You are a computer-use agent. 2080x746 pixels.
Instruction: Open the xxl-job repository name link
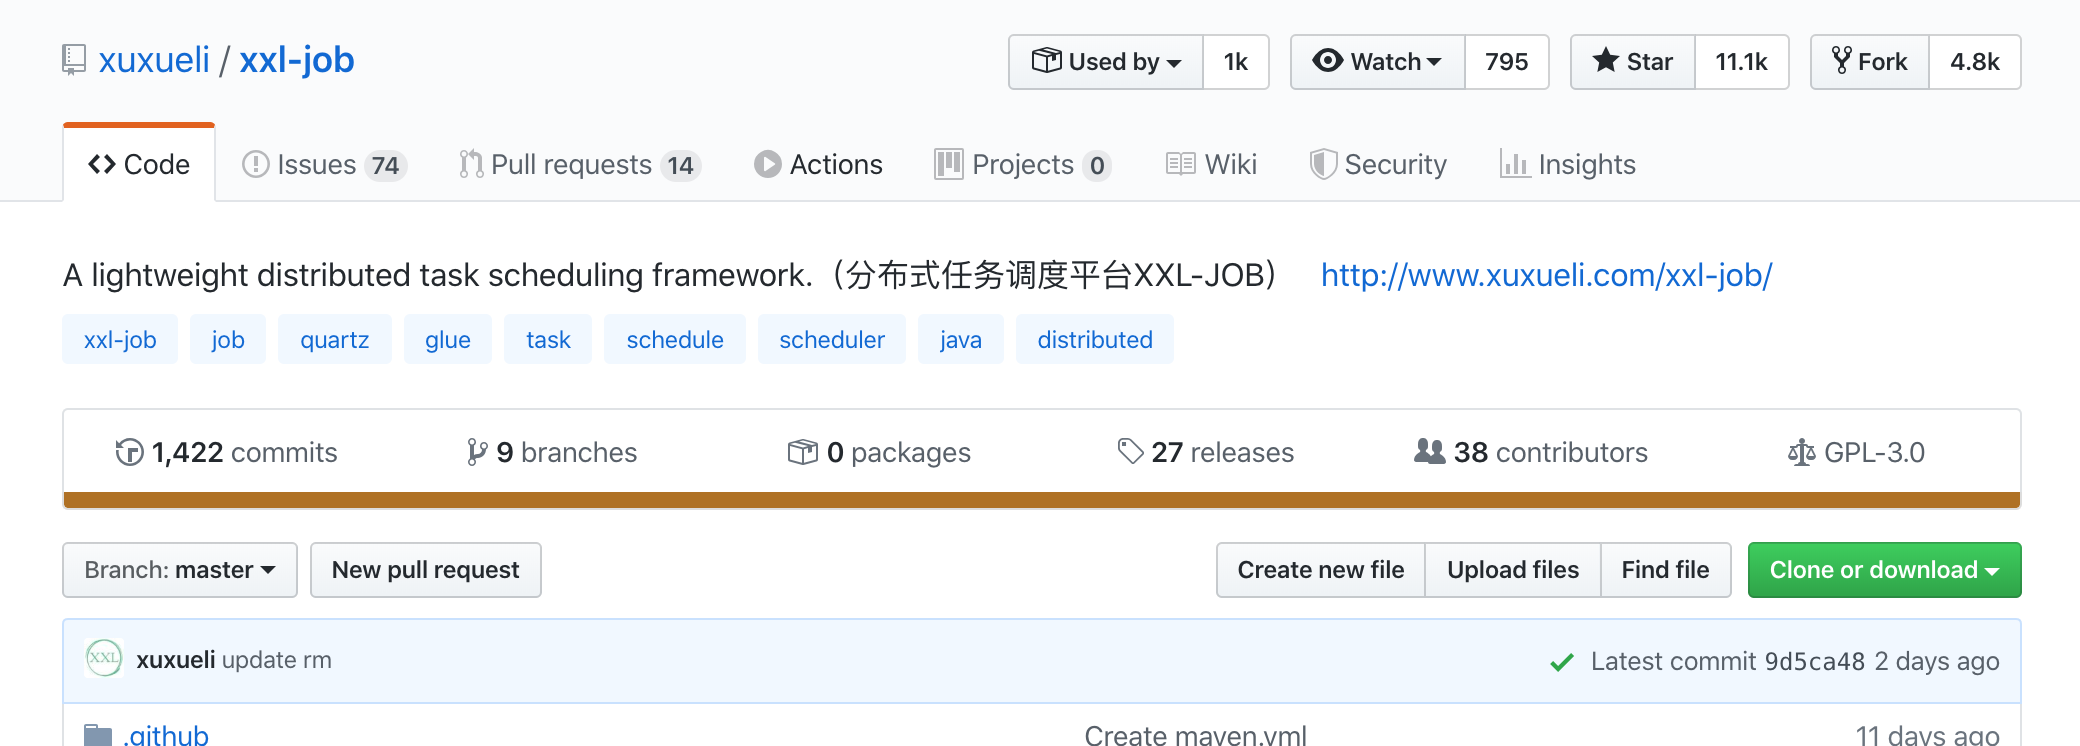[x=297, y=60]
